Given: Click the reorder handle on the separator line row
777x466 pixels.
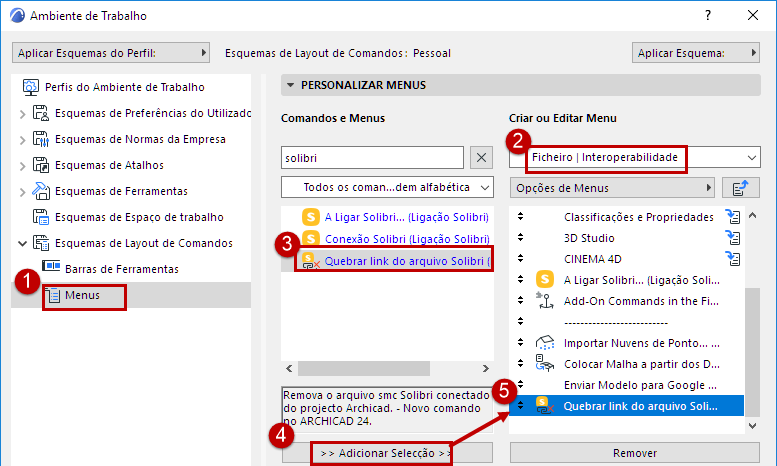Looking at the screenshot, I should (x=520, y=321).
